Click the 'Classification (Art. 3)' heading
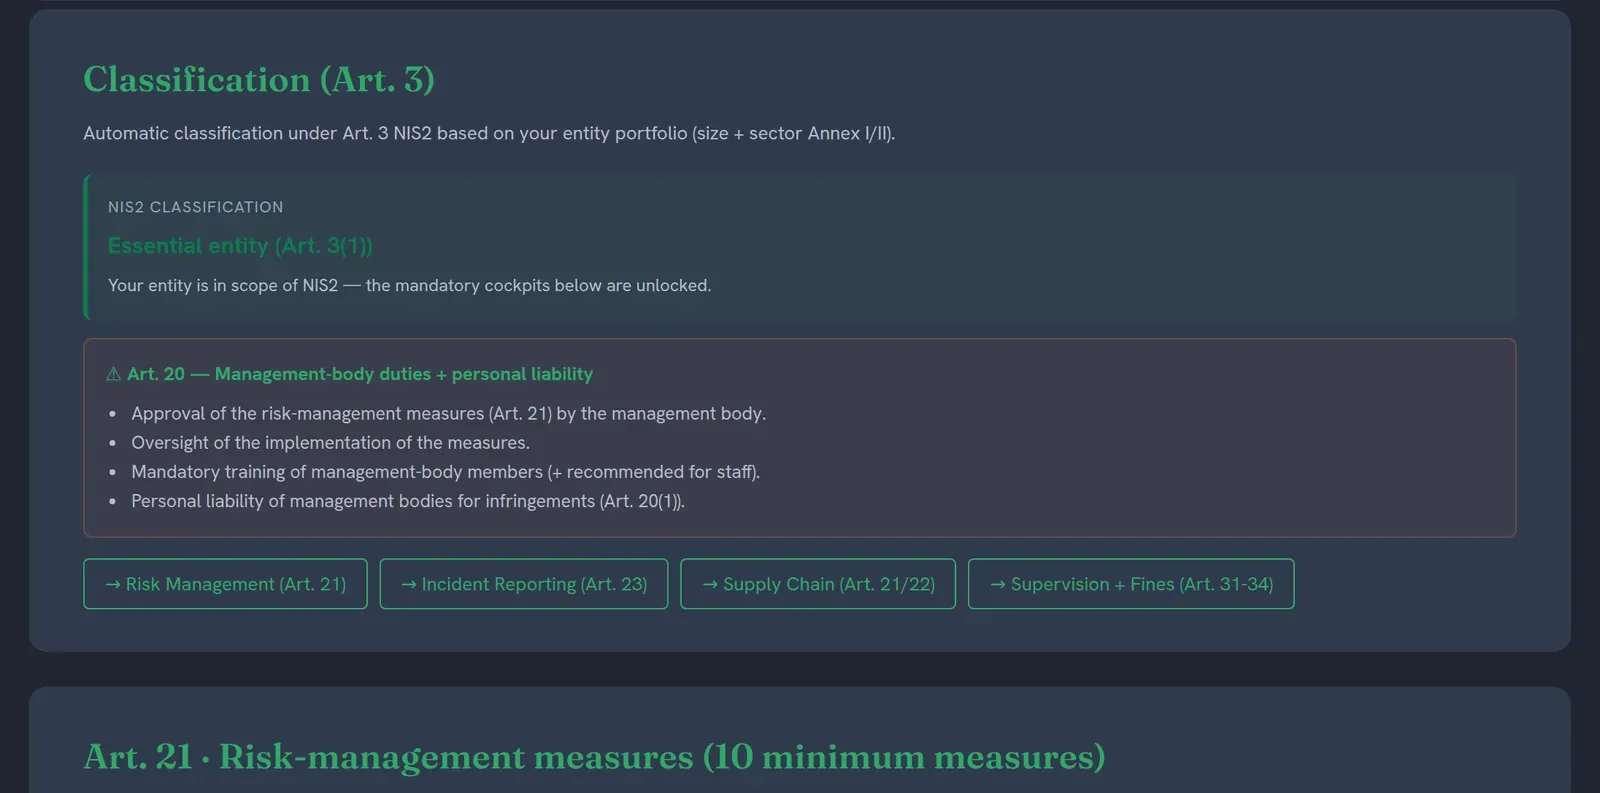This screenshot has width=1600, height=793. 259,80
